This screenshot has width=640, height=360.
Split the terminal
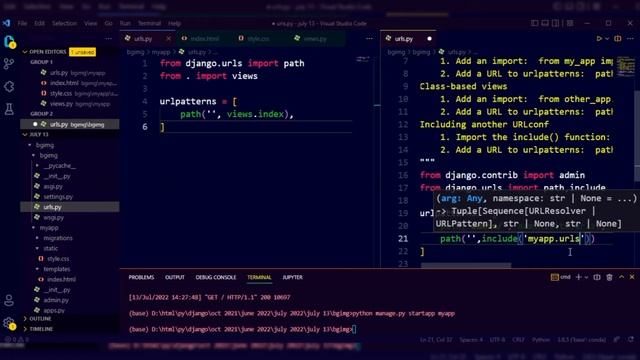pyautogui.click(x=597, y=277)
